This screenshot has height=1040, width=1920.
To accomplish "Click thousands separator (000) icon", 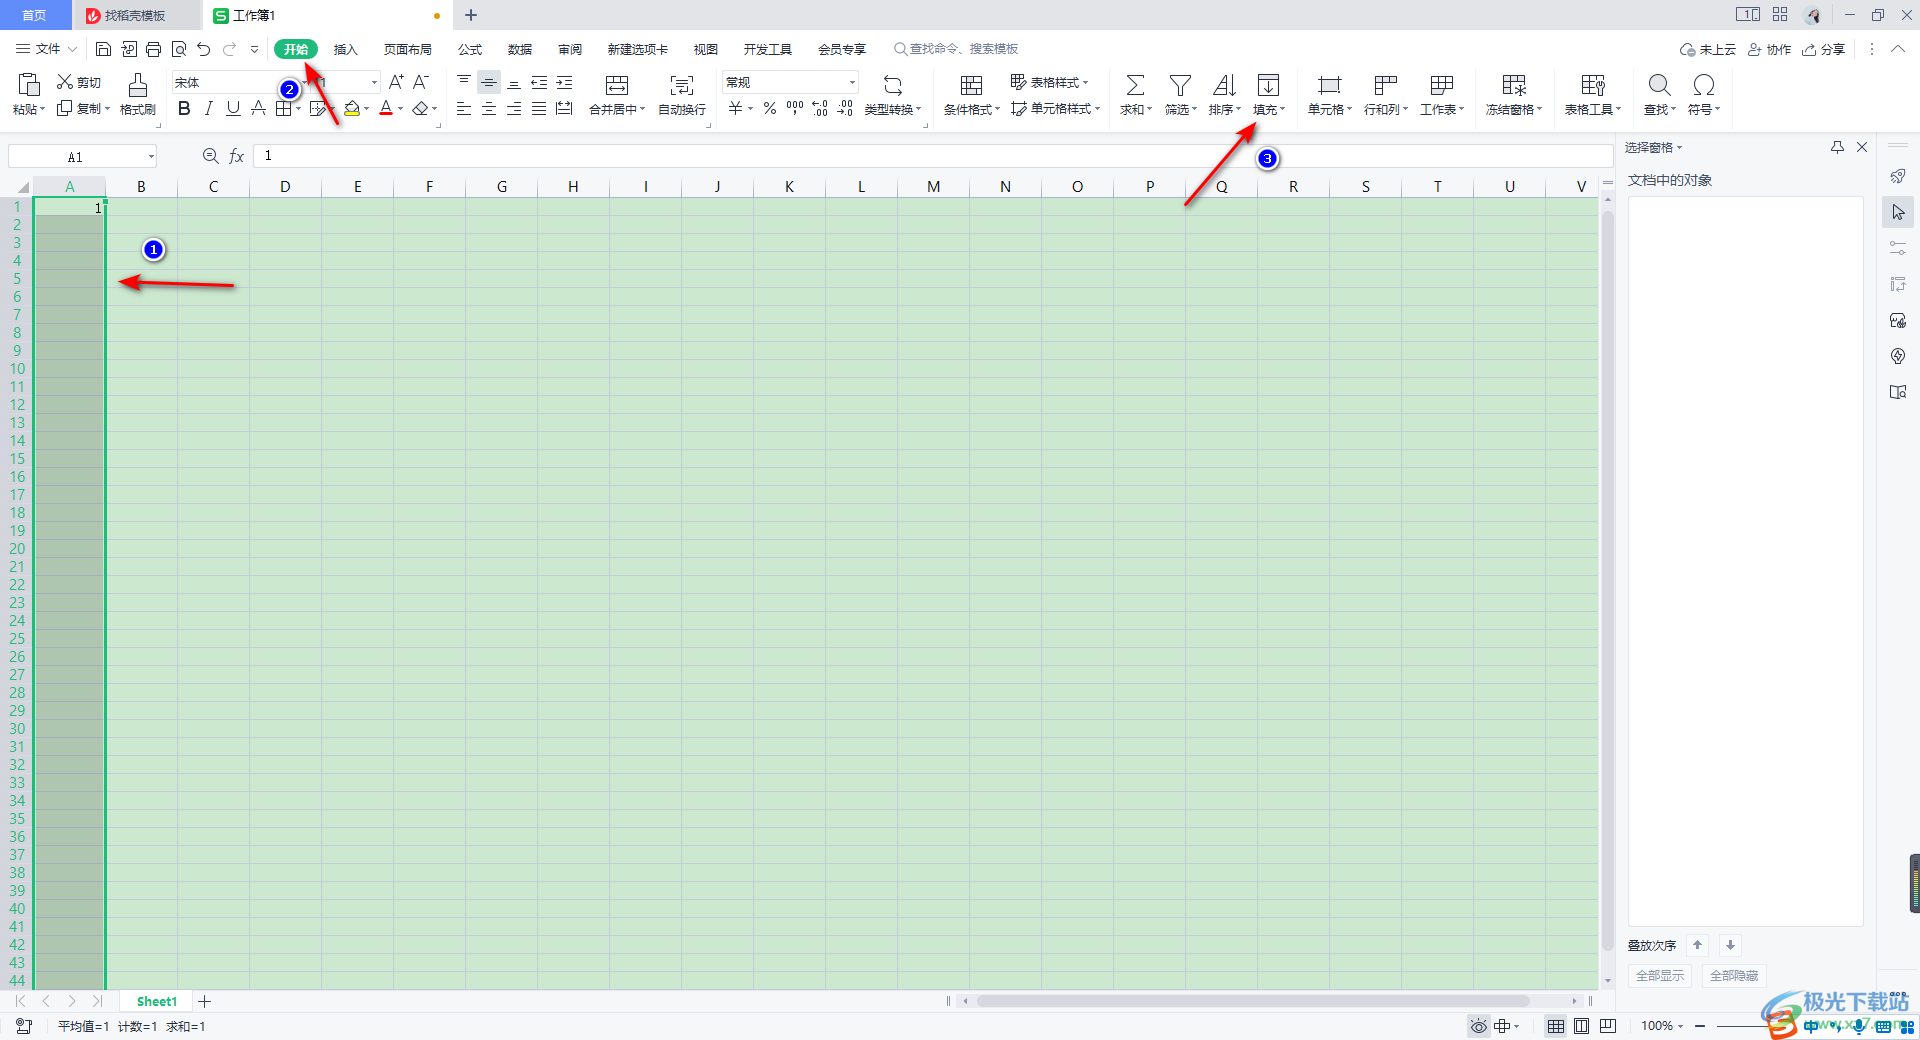I will 795,108.
